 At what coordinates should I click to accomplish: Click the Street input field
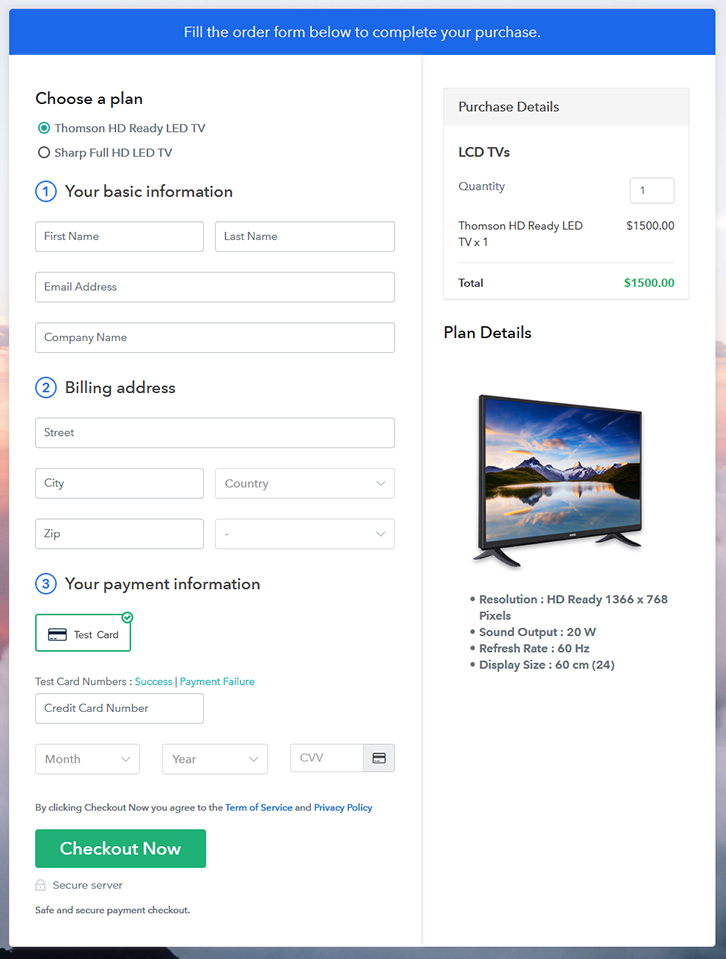coord(215,433)
